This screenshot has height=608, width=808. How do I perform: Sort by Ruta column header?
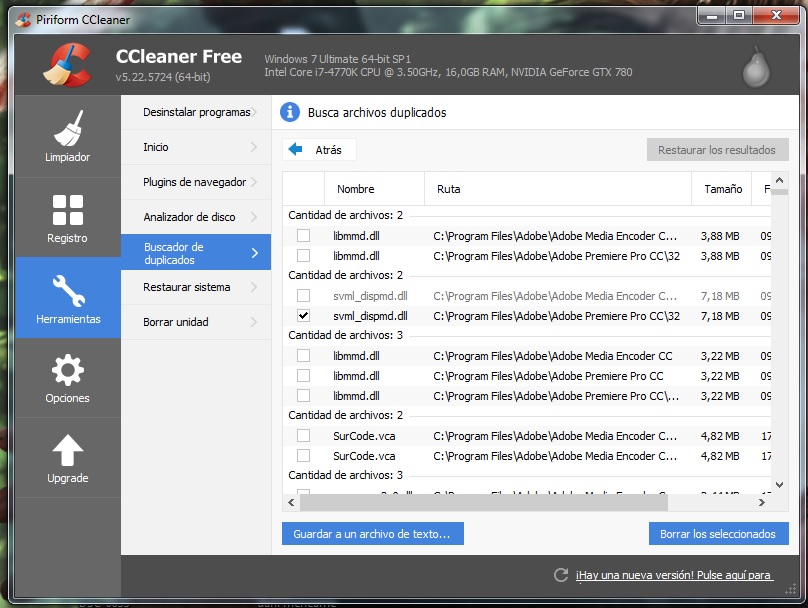tap(558, 189)
